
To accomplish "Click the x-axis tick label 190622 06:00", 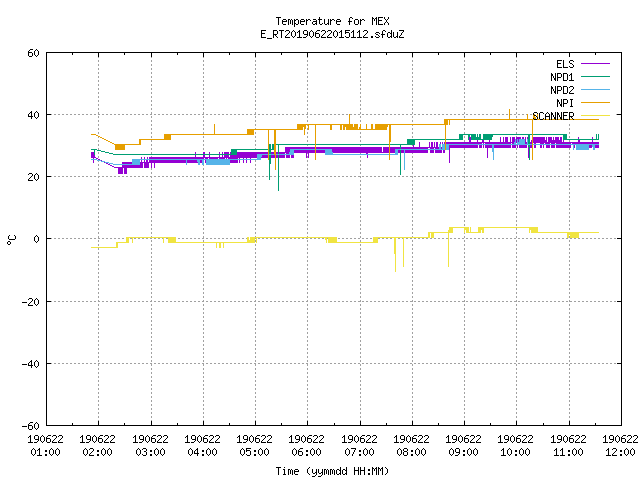I will tap(307, 445).
